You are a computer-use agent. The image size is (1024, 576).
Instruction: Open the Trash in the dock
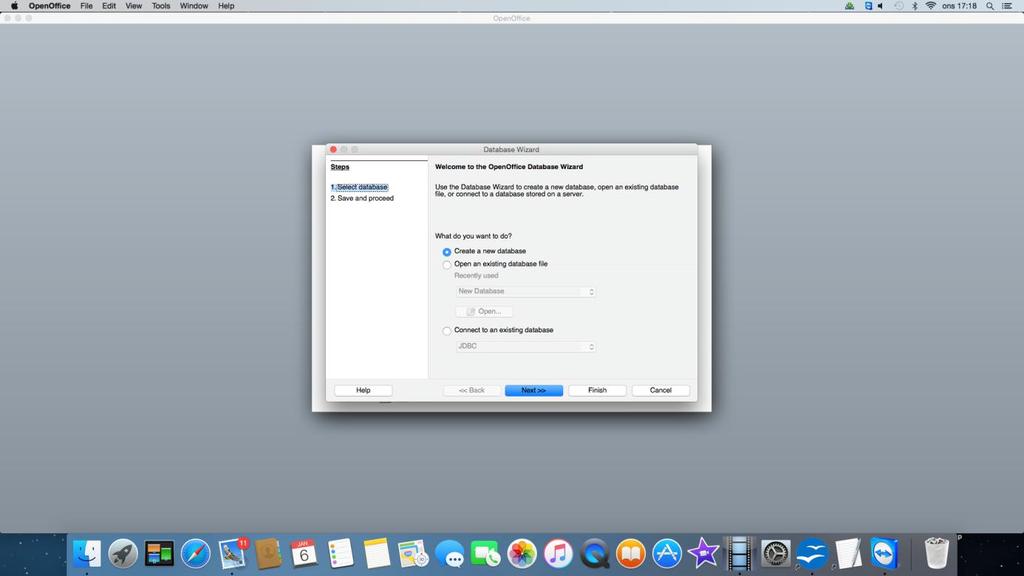click(x=936, y=554)
